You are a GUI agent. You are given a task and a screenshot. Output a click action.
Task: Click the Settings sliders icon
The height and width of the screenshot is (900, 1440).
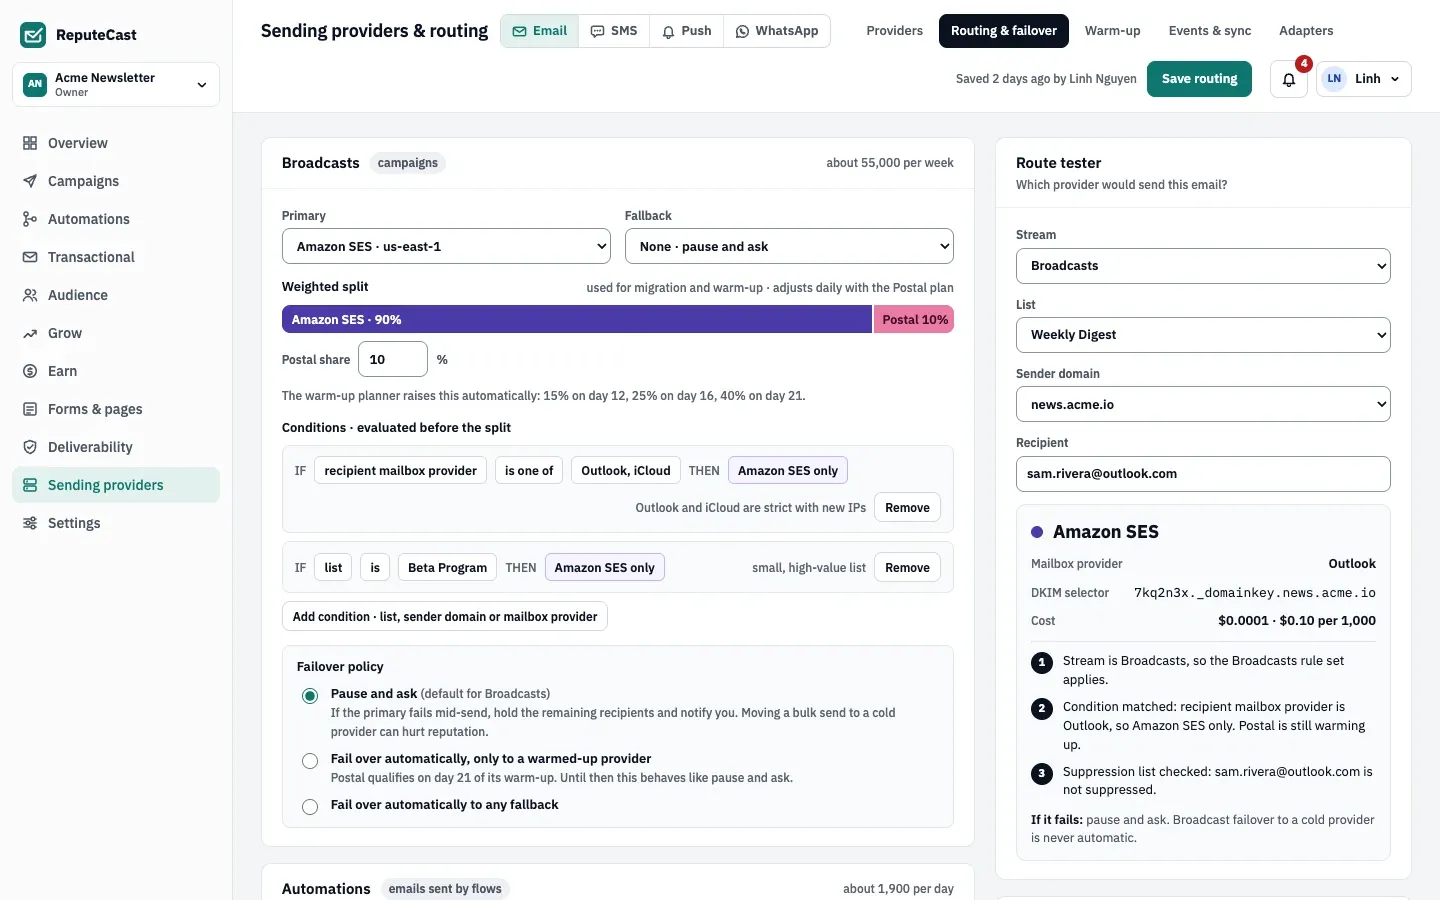(30, 523)
